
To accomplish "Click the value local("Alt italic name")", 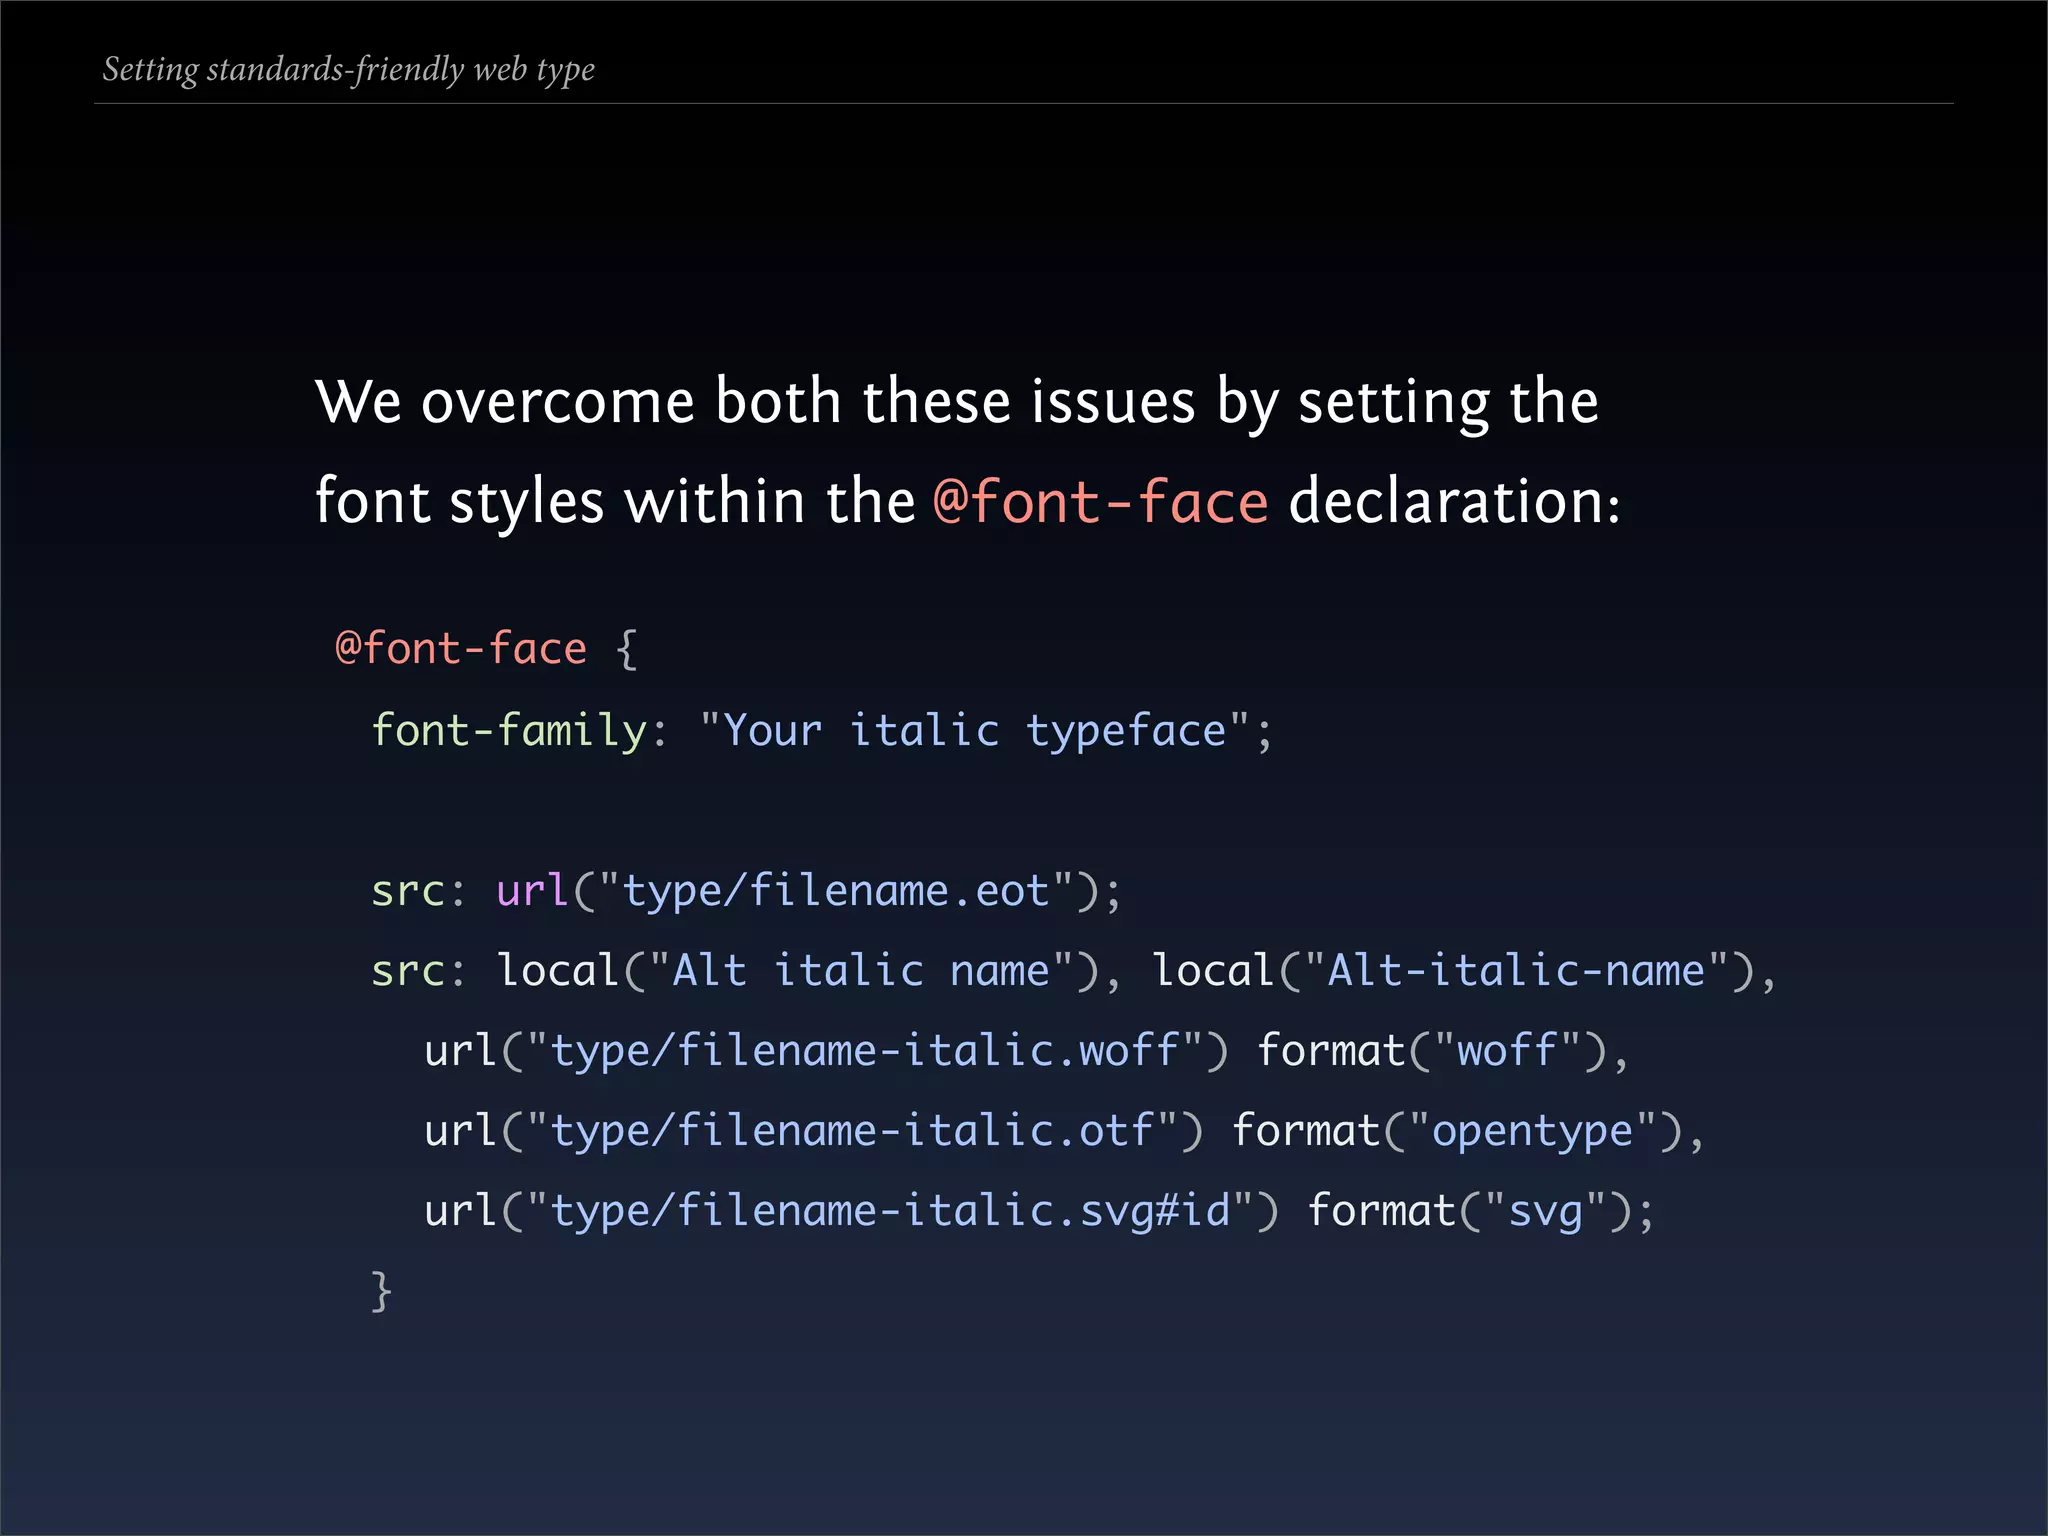I will click(798, 971).
